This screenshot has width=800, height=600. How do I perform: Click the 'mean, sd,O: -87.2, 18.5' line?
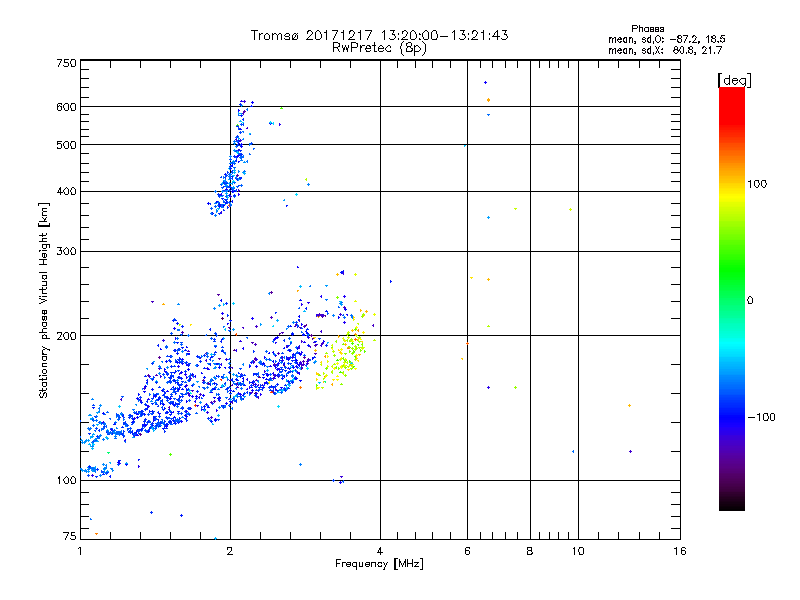[x=666, y=39]
